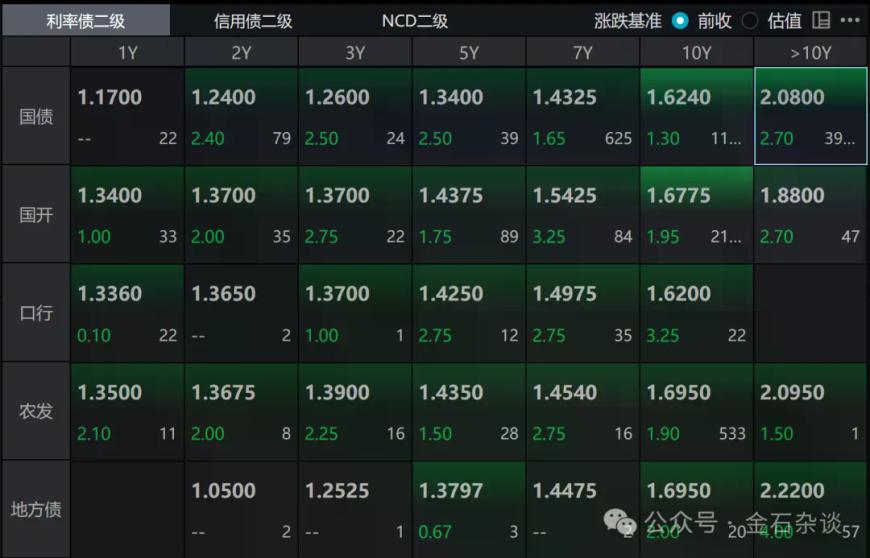Open the 地方债 3Y cell showing 1.2525

coord(355,509)
